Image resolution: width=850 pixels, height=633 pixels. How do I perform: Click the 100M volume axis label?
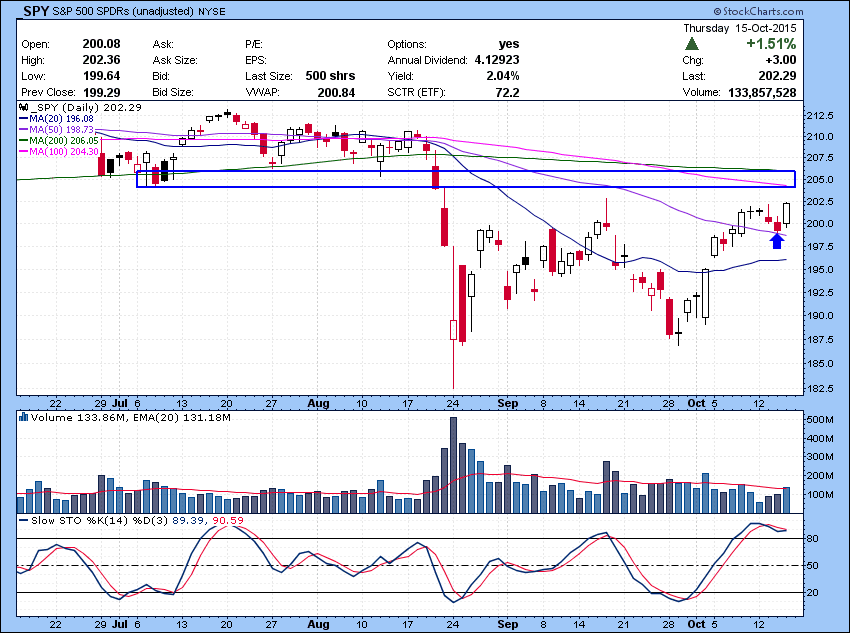click(820, 495)
